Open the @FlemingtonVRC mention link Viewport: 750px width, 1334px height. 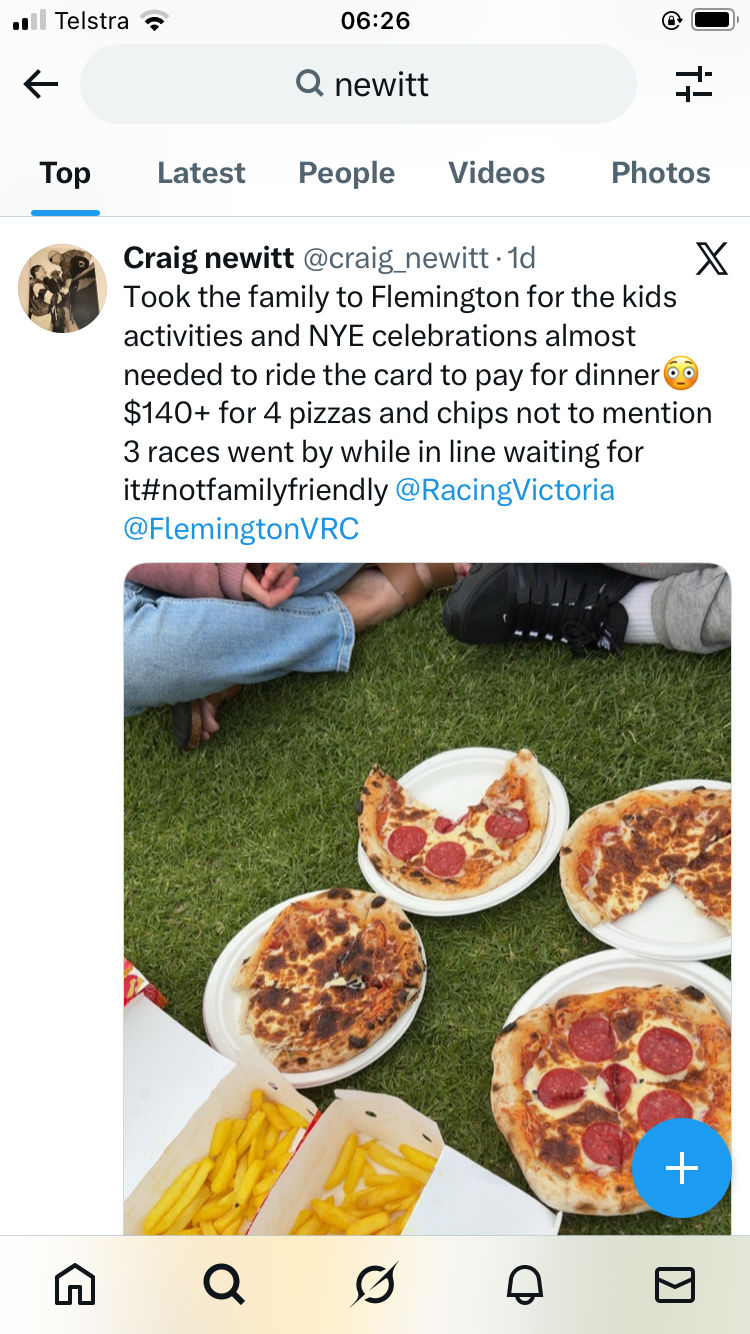[x=240, y=528]
